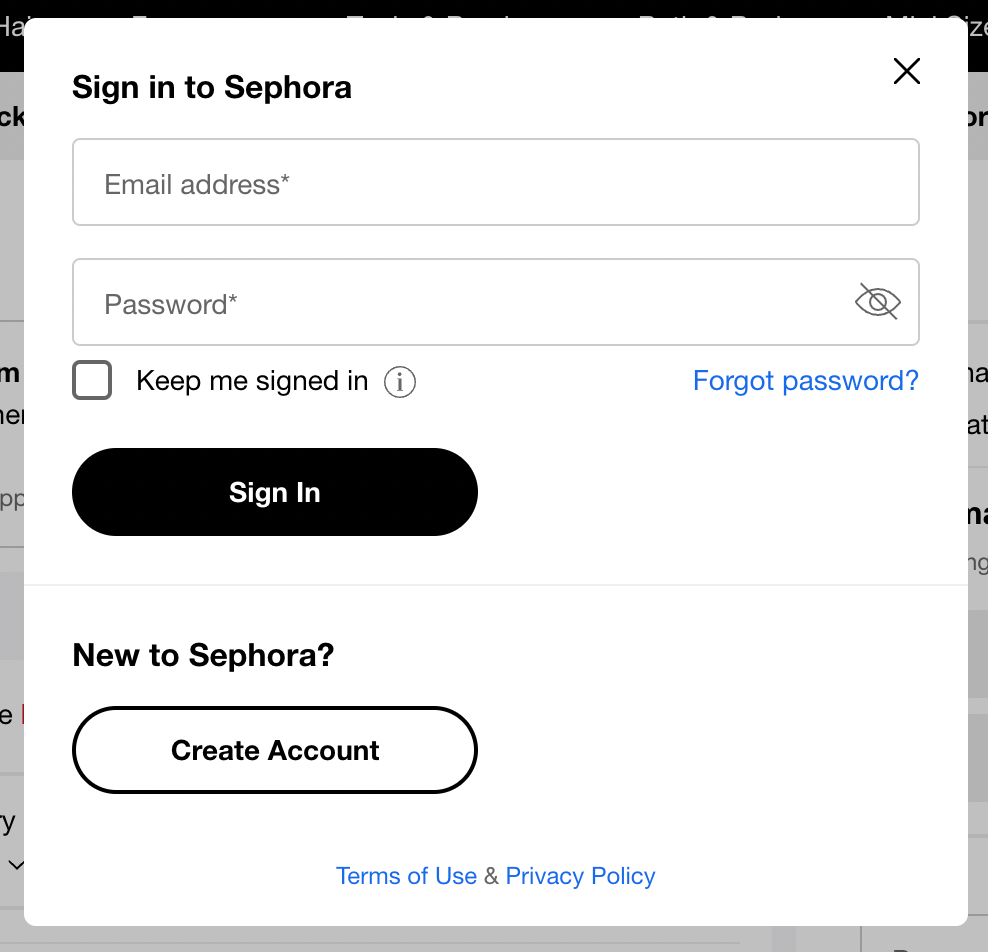Screen dimensions: 988x952
Task: Open the Forgot password? link
Action: pyautogui.click(x=805, y=381)
